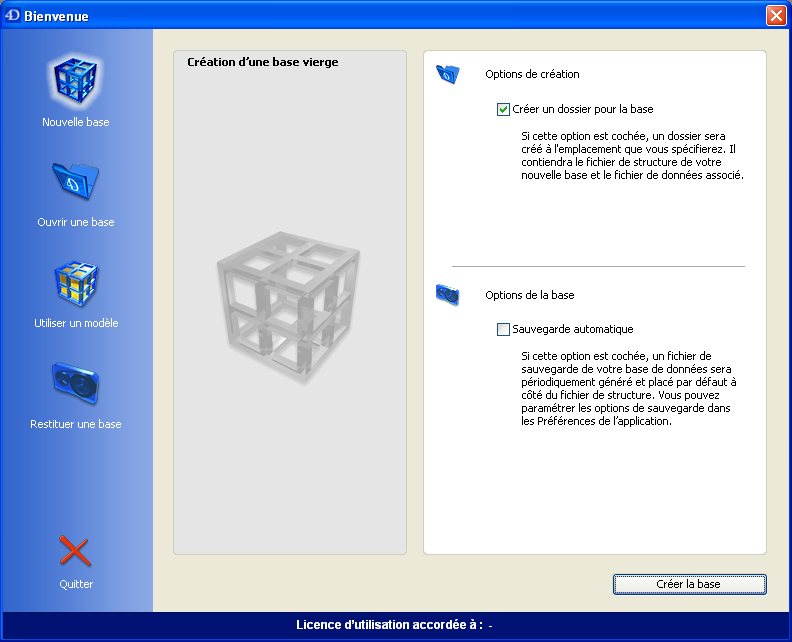The height and width of the screenshot is (642, 792).
Task: Click the Options de création icon
Action: coord(447,74)
